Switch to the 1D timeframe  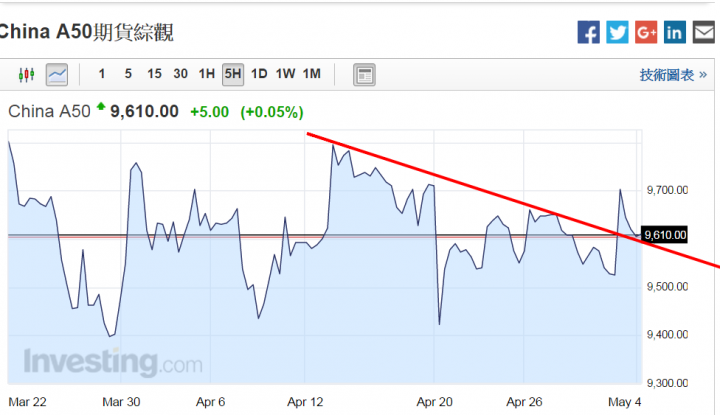click(x=259, y=74)
